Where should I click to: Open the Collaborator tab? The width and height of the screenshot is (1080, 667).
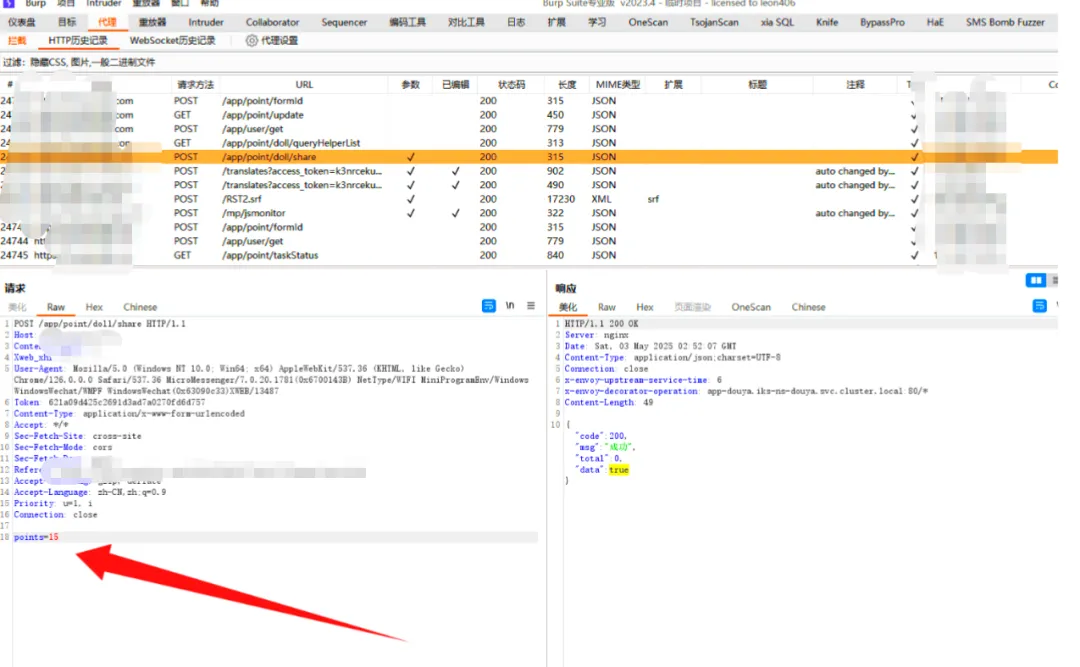point(272,22)
